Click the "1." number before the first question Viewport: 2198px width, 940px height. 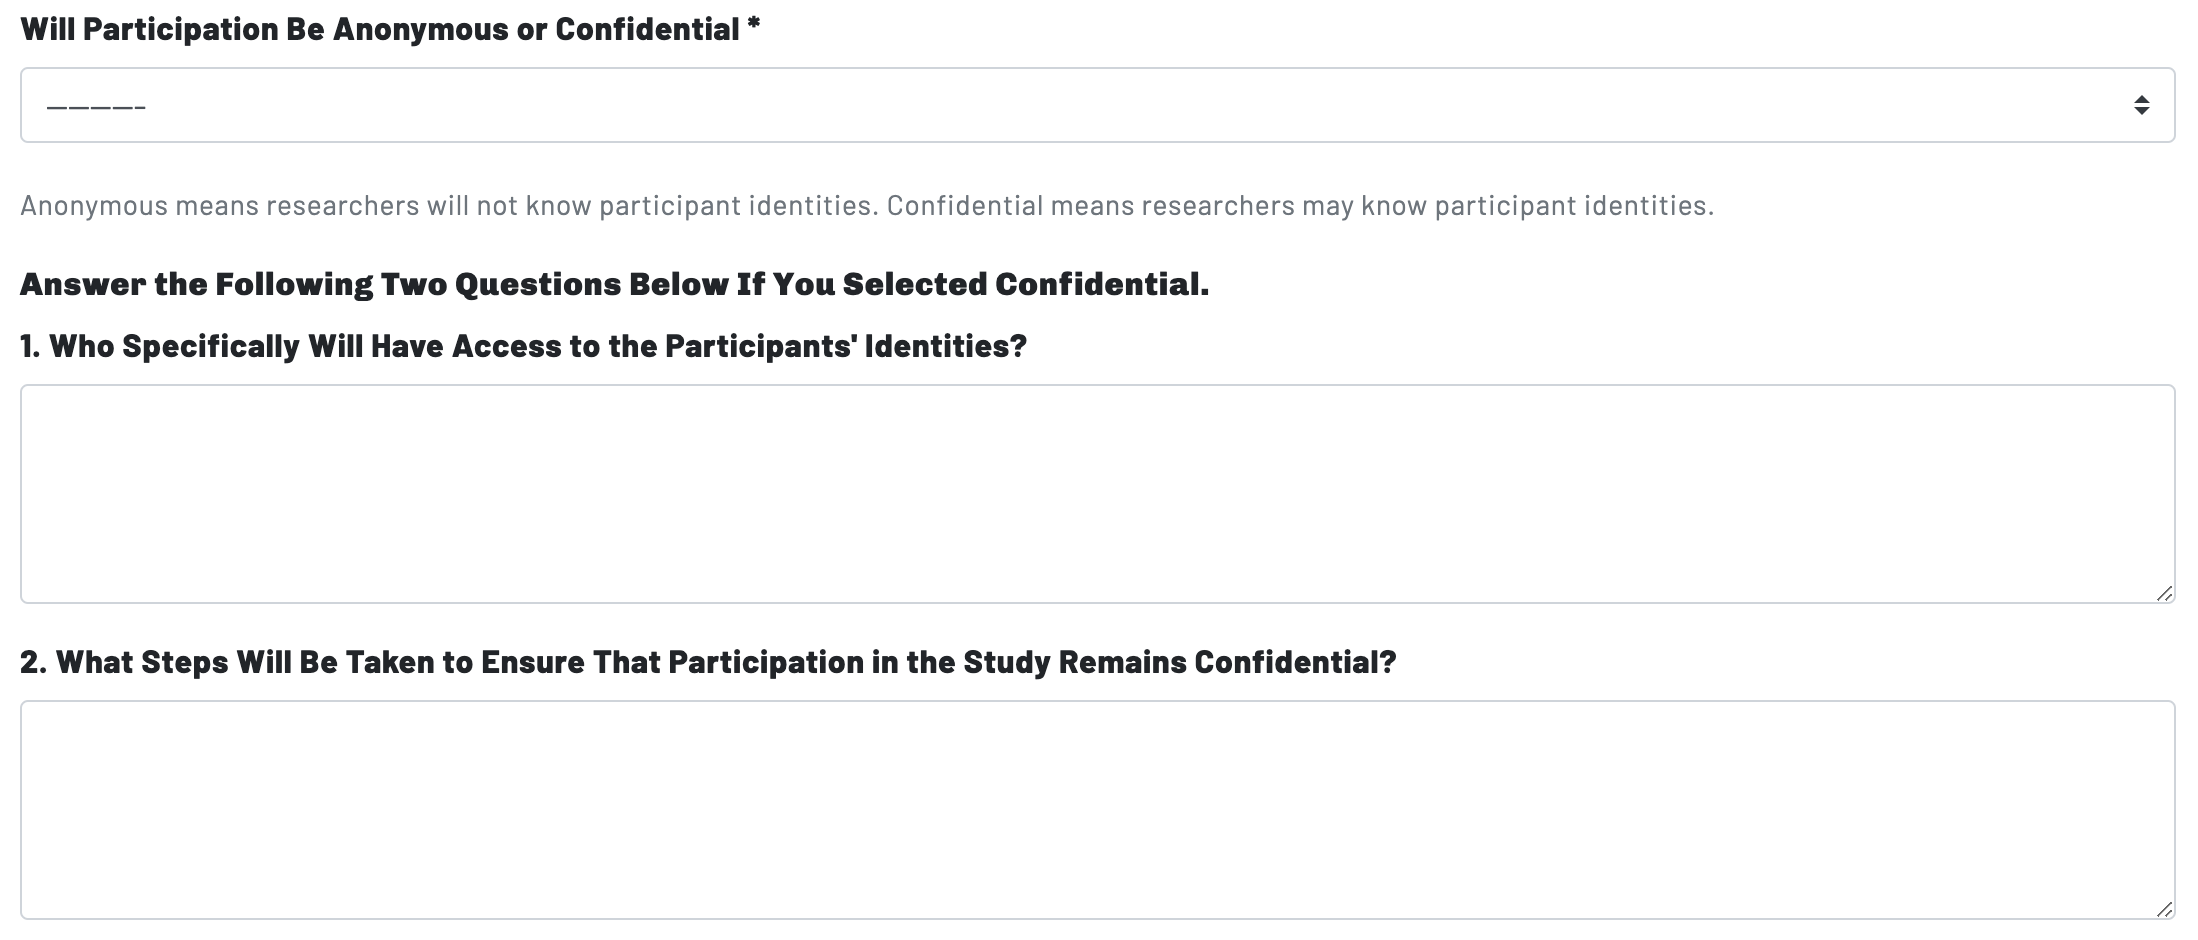click(30, 346)
